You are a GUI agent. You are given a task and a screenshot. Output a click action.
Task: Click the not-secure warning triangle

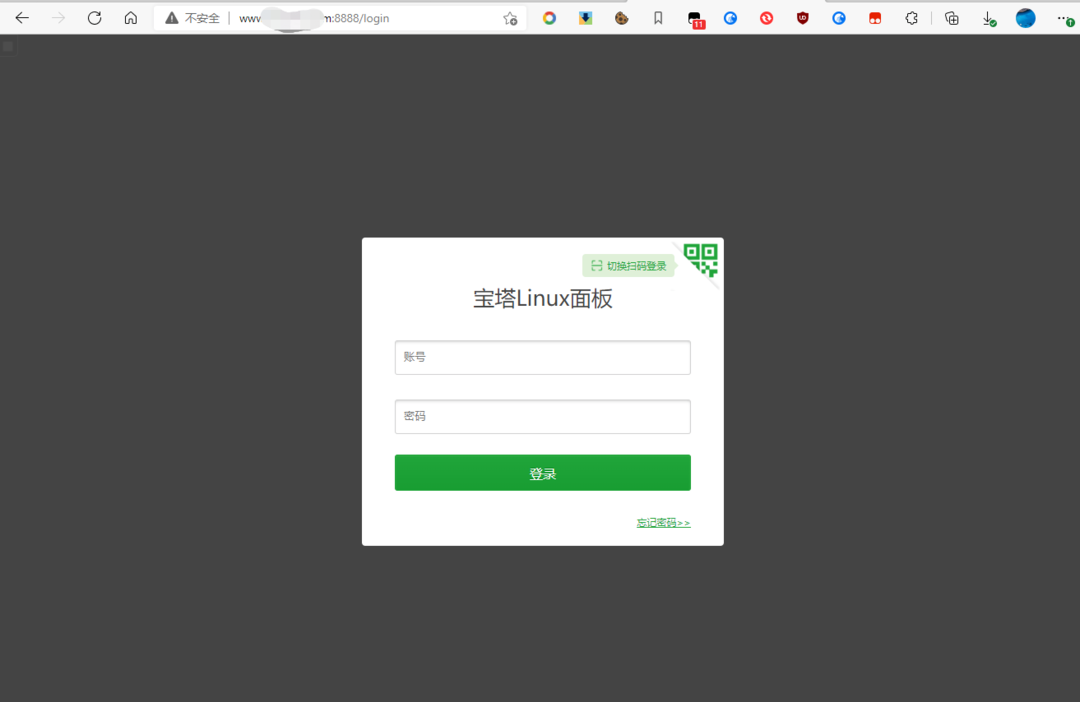click(x=172, y=18)
